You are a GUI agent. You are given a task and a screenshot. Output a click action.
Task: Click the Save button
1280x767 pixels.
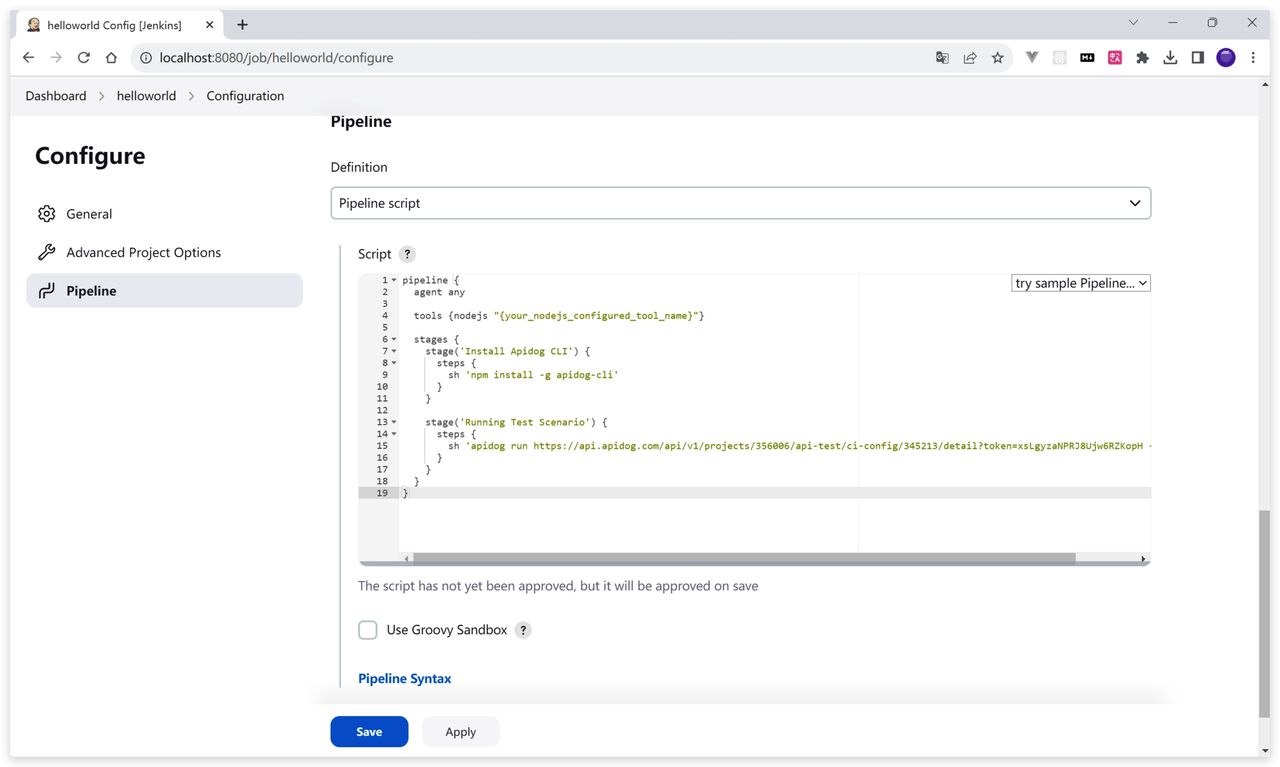369,731
